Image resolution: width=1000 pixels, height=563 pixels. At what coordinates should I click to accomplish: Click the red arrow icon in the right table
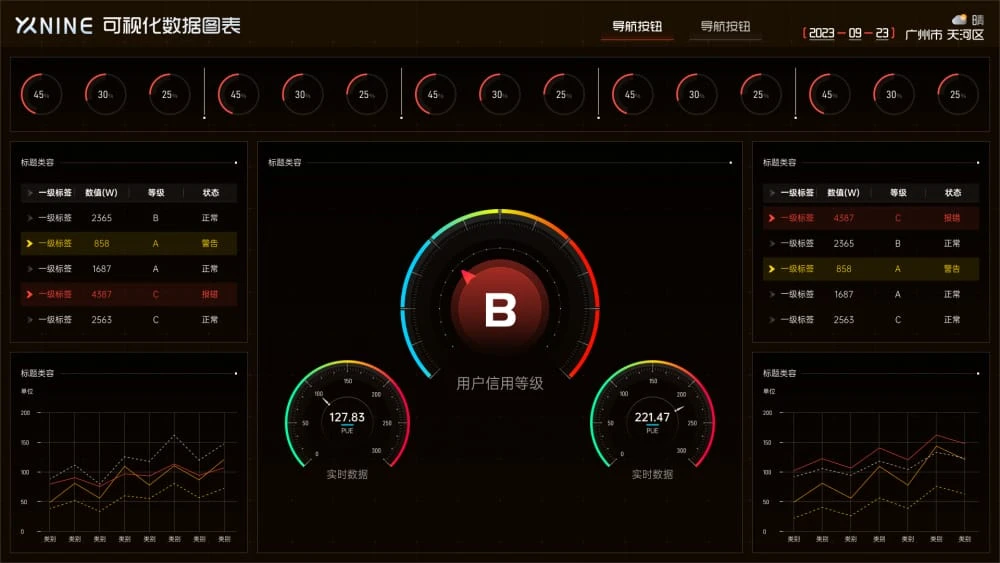[x=772, y=217]
